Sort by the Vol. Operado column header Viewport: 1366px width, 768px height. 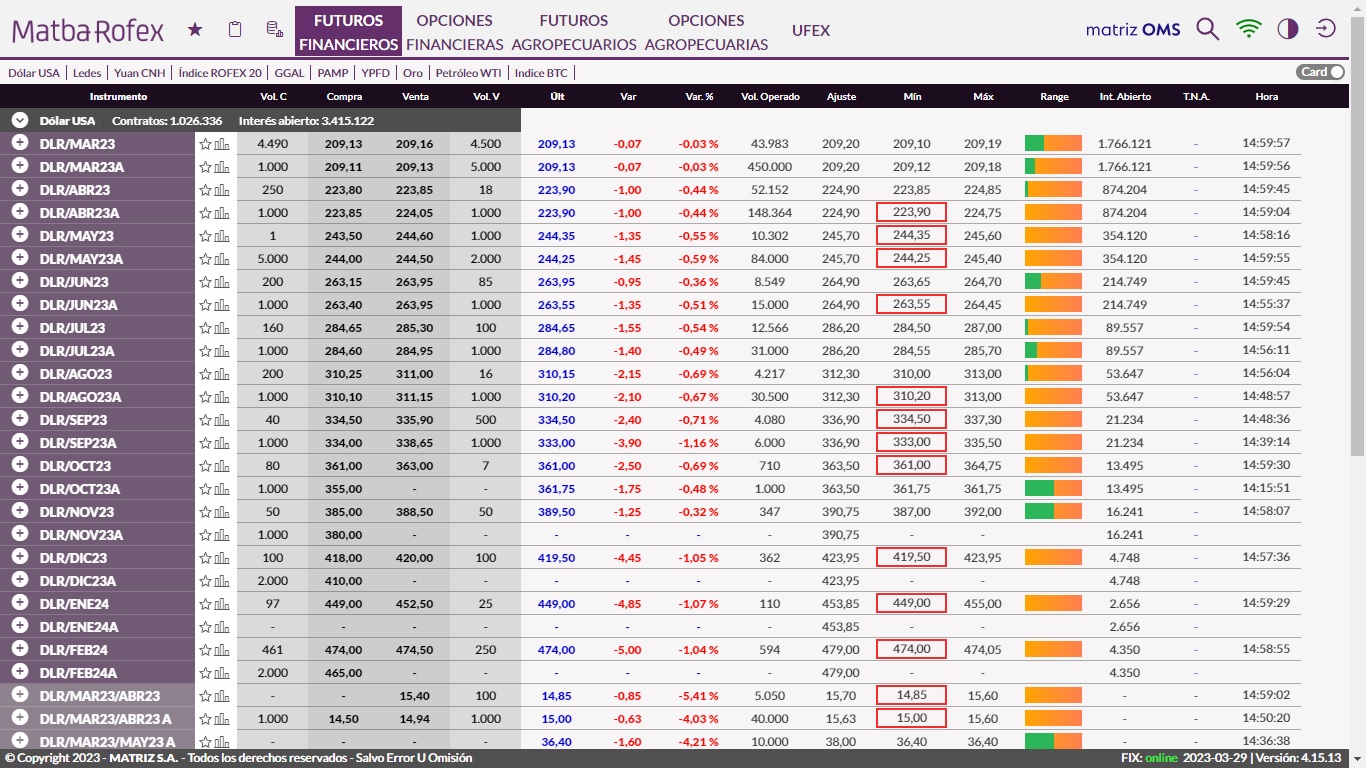coord(769,97)
